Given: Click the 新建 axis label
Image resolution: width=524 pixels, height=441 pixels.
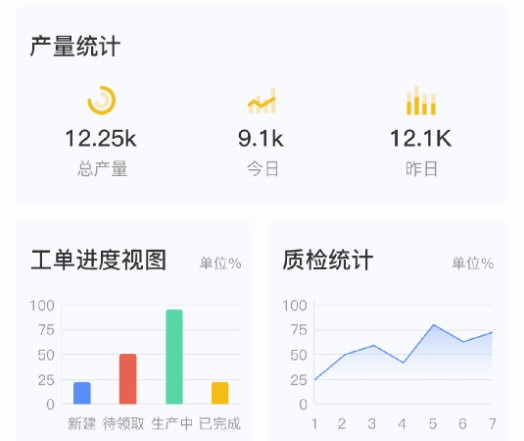Looking at the screenshot, I should tap(82, 424).
